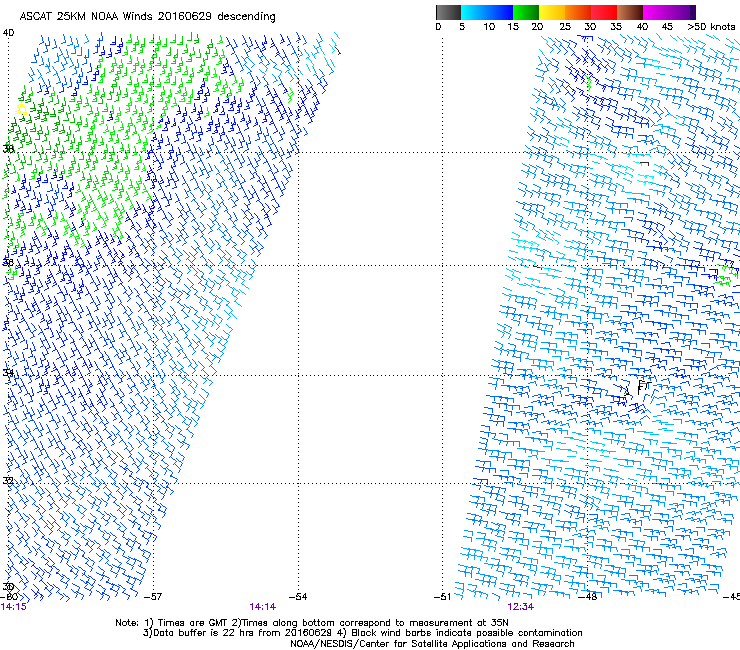Click the note line '3)Data buffer is 22 hrs'

tap(362, 633)
